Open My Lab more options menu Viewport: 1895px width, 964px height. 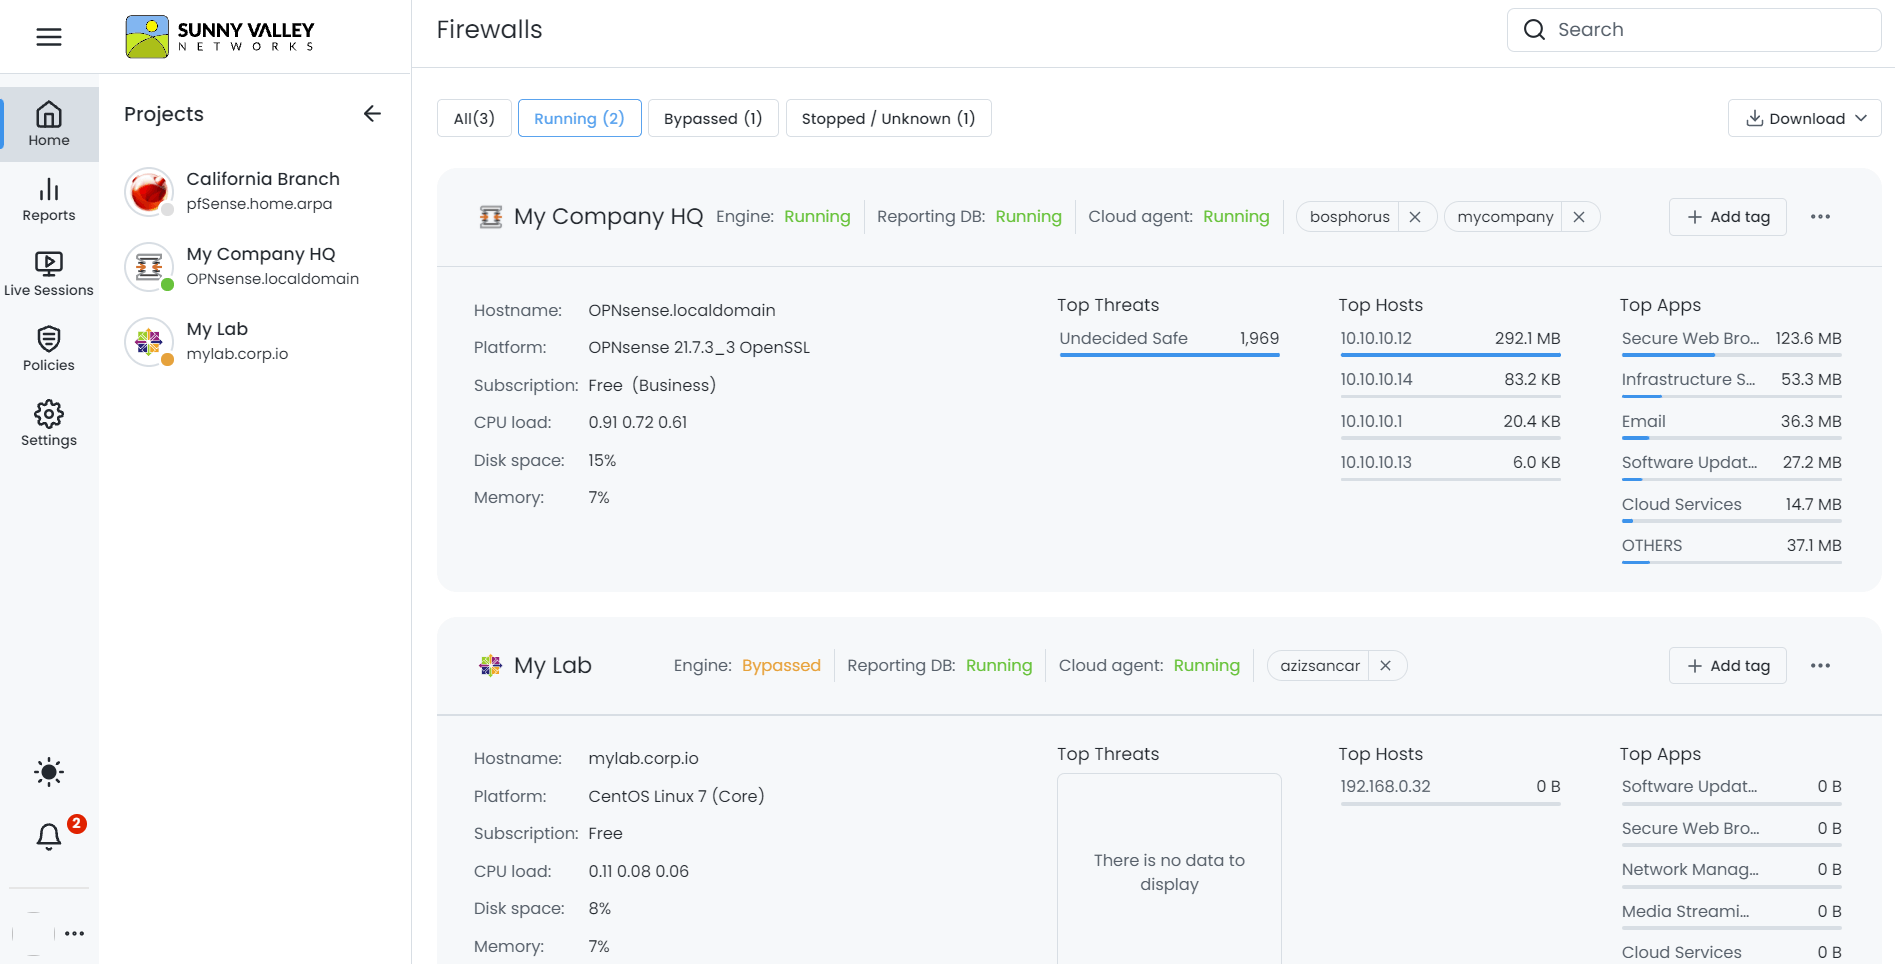(1820, 666)
